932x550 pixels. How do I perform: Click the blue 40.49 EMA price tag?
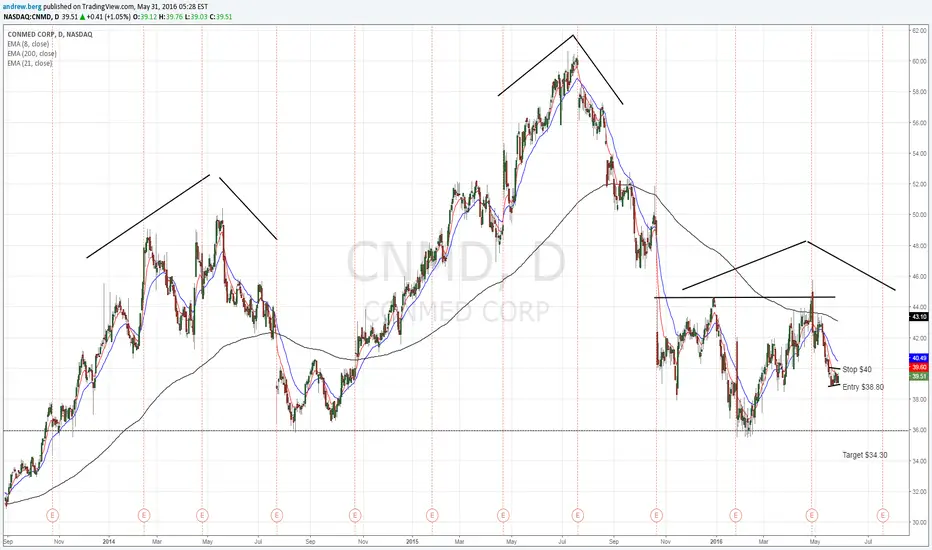pyautogui.click(x=919, y=358)
